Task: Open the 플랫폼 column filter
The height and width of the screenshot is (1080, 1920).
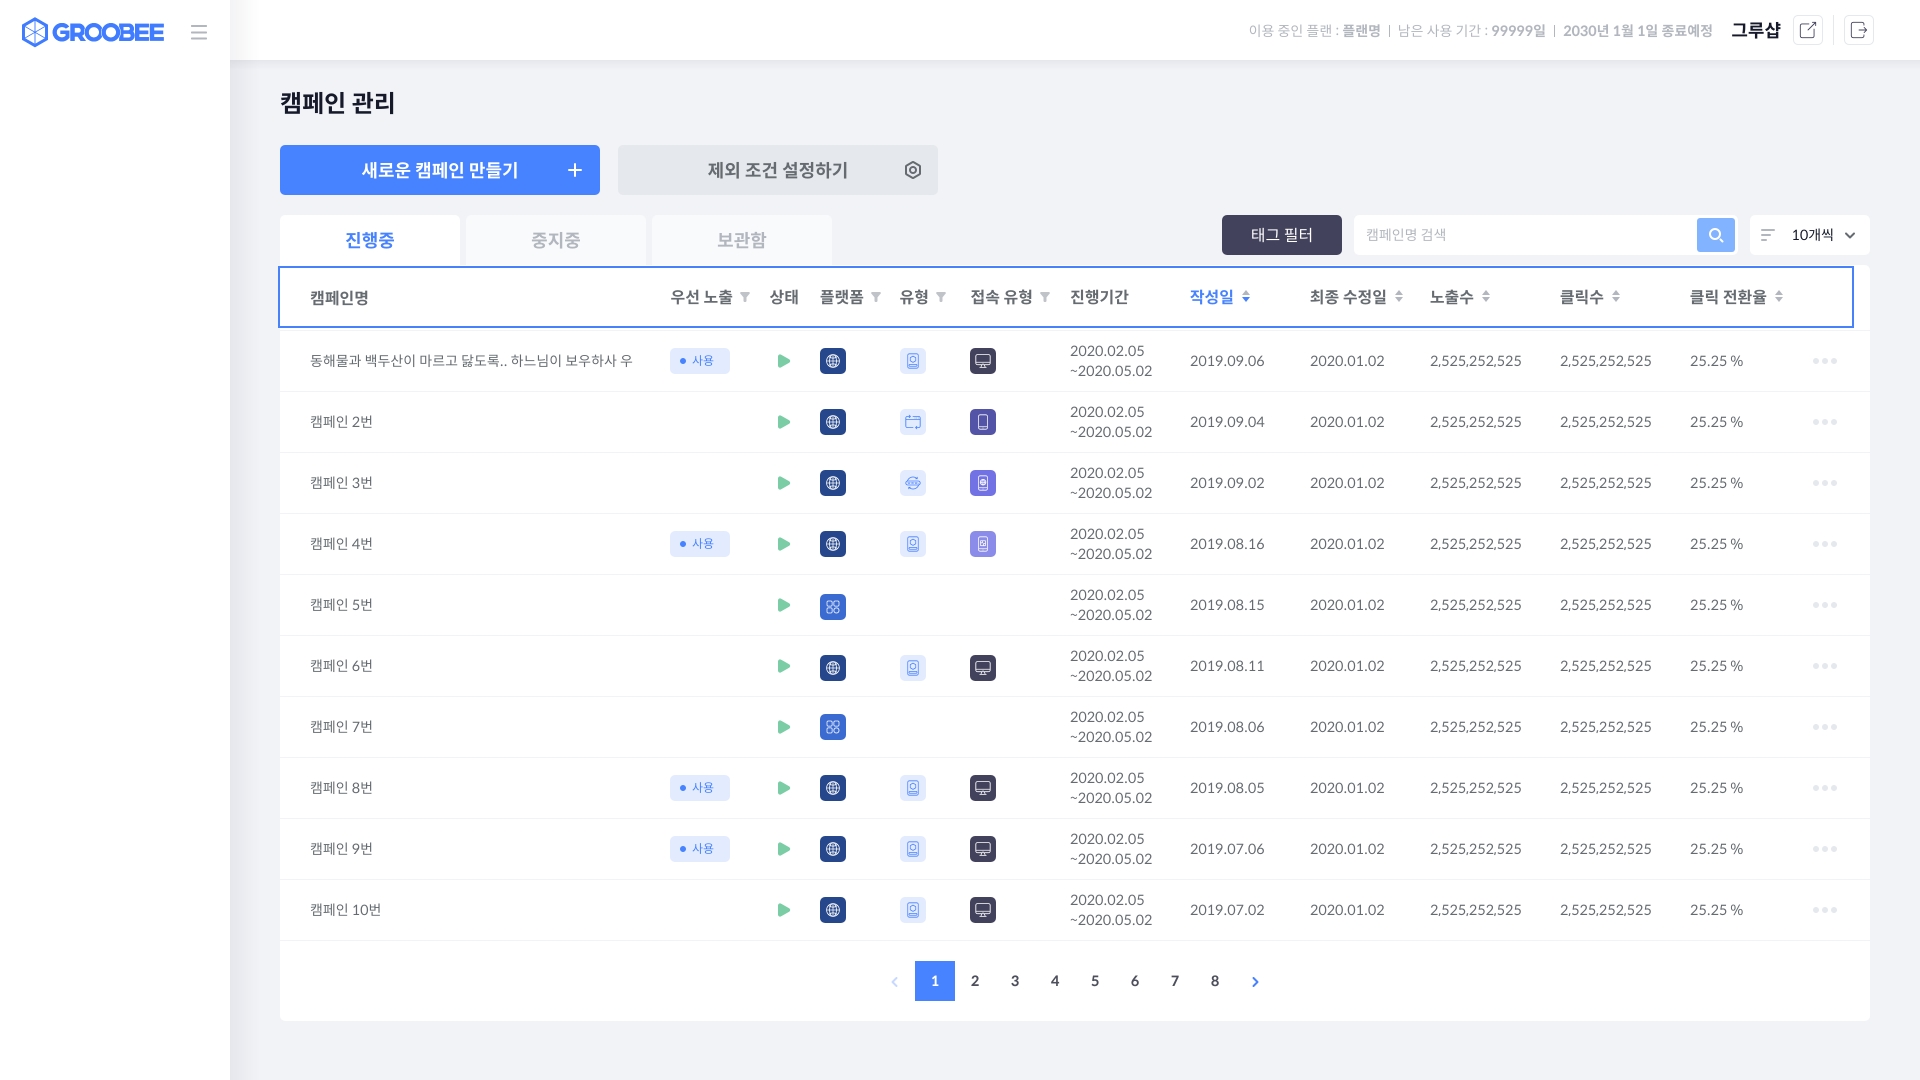Action: click(876, 297)
